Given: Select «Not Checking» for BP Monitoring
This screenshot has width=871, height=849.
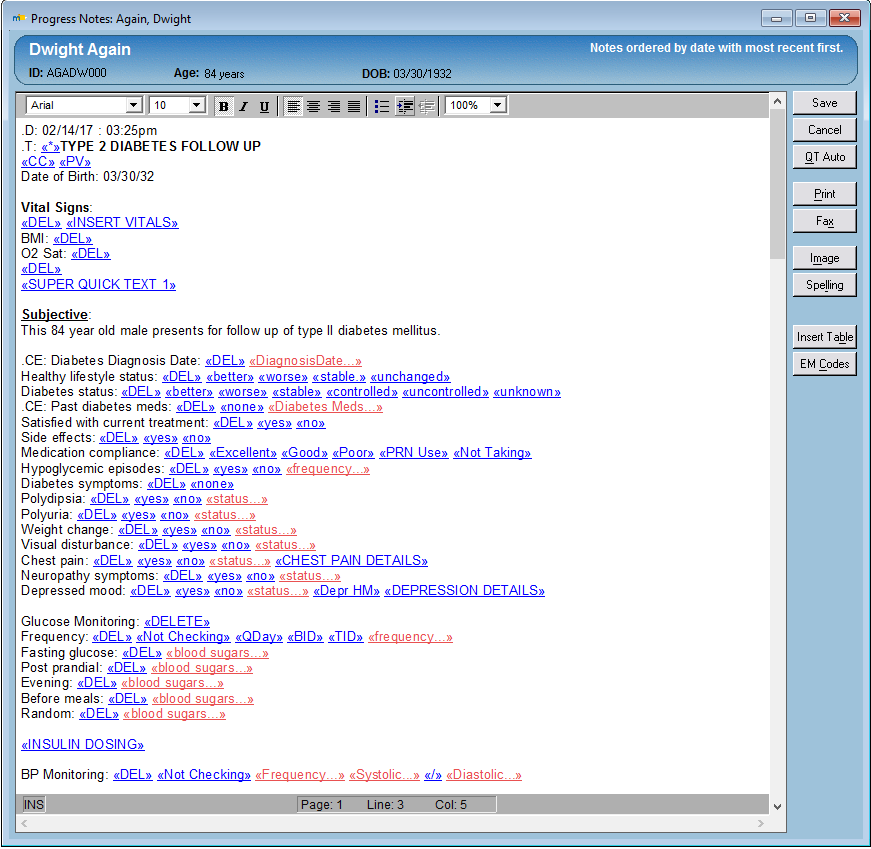Looking at the screenshot, I should [x=204, y=775].
